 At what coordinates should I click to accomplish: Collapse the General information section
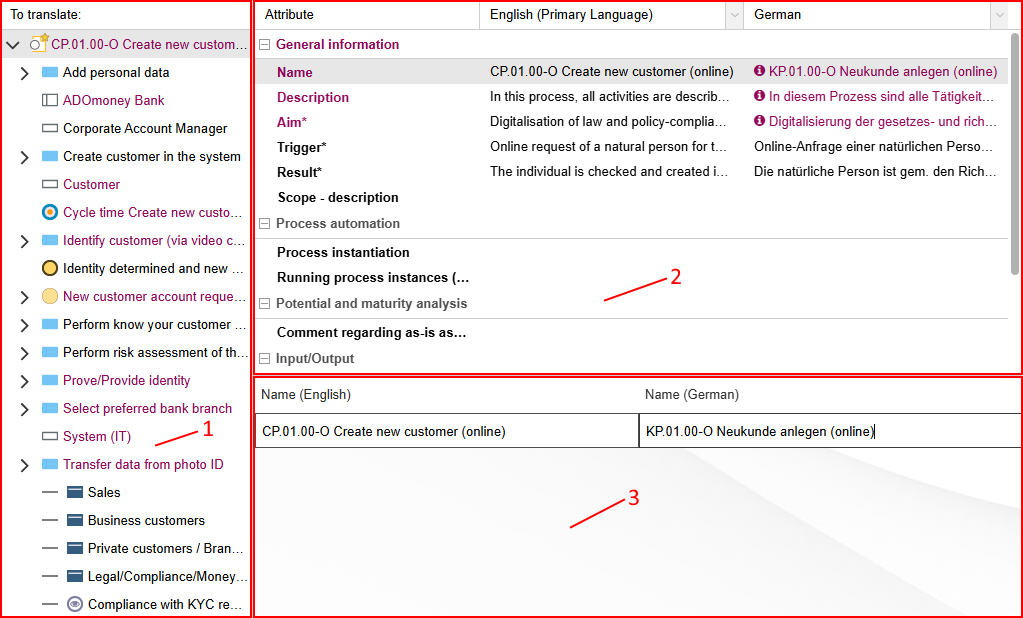(265, 45)
